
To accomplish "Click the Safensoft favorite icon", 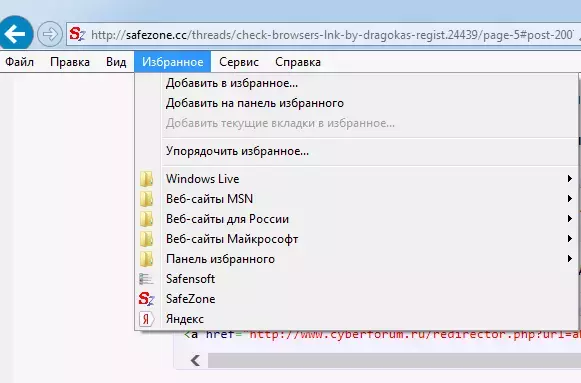I will tap(146, 279).
